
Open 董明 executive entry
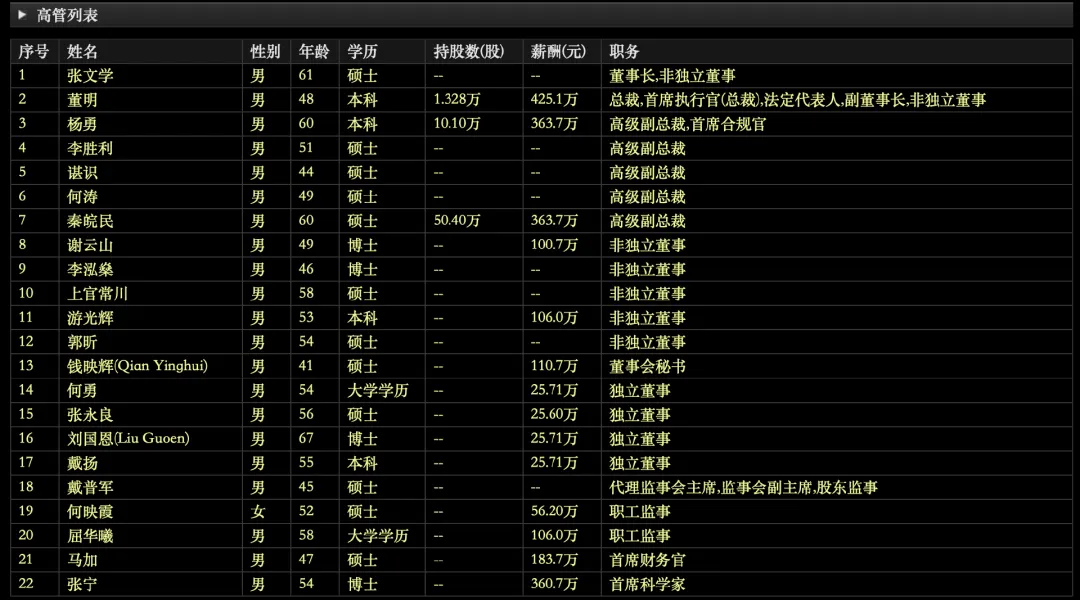pyautogui.click(x=83, y=99)
